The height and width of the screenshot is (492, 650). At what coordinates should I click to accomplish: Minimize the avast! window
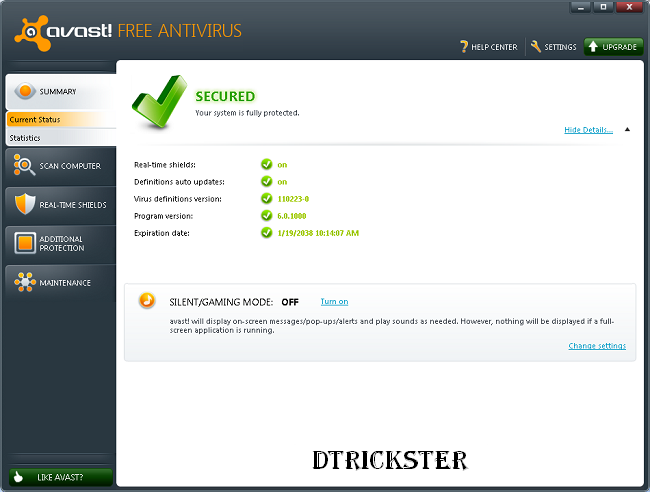click(x=581, y=7)
